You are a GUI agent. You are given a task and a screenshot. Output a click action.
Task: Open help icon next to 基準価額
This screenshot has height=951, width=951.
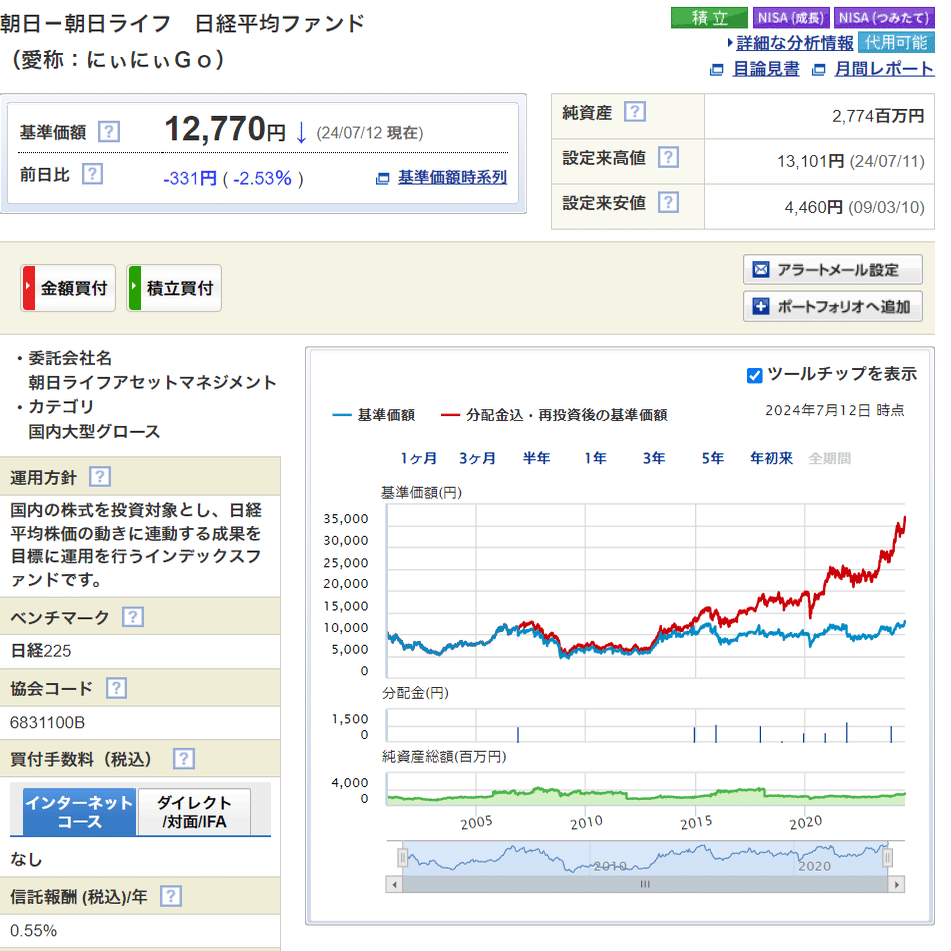pos(109,132)
